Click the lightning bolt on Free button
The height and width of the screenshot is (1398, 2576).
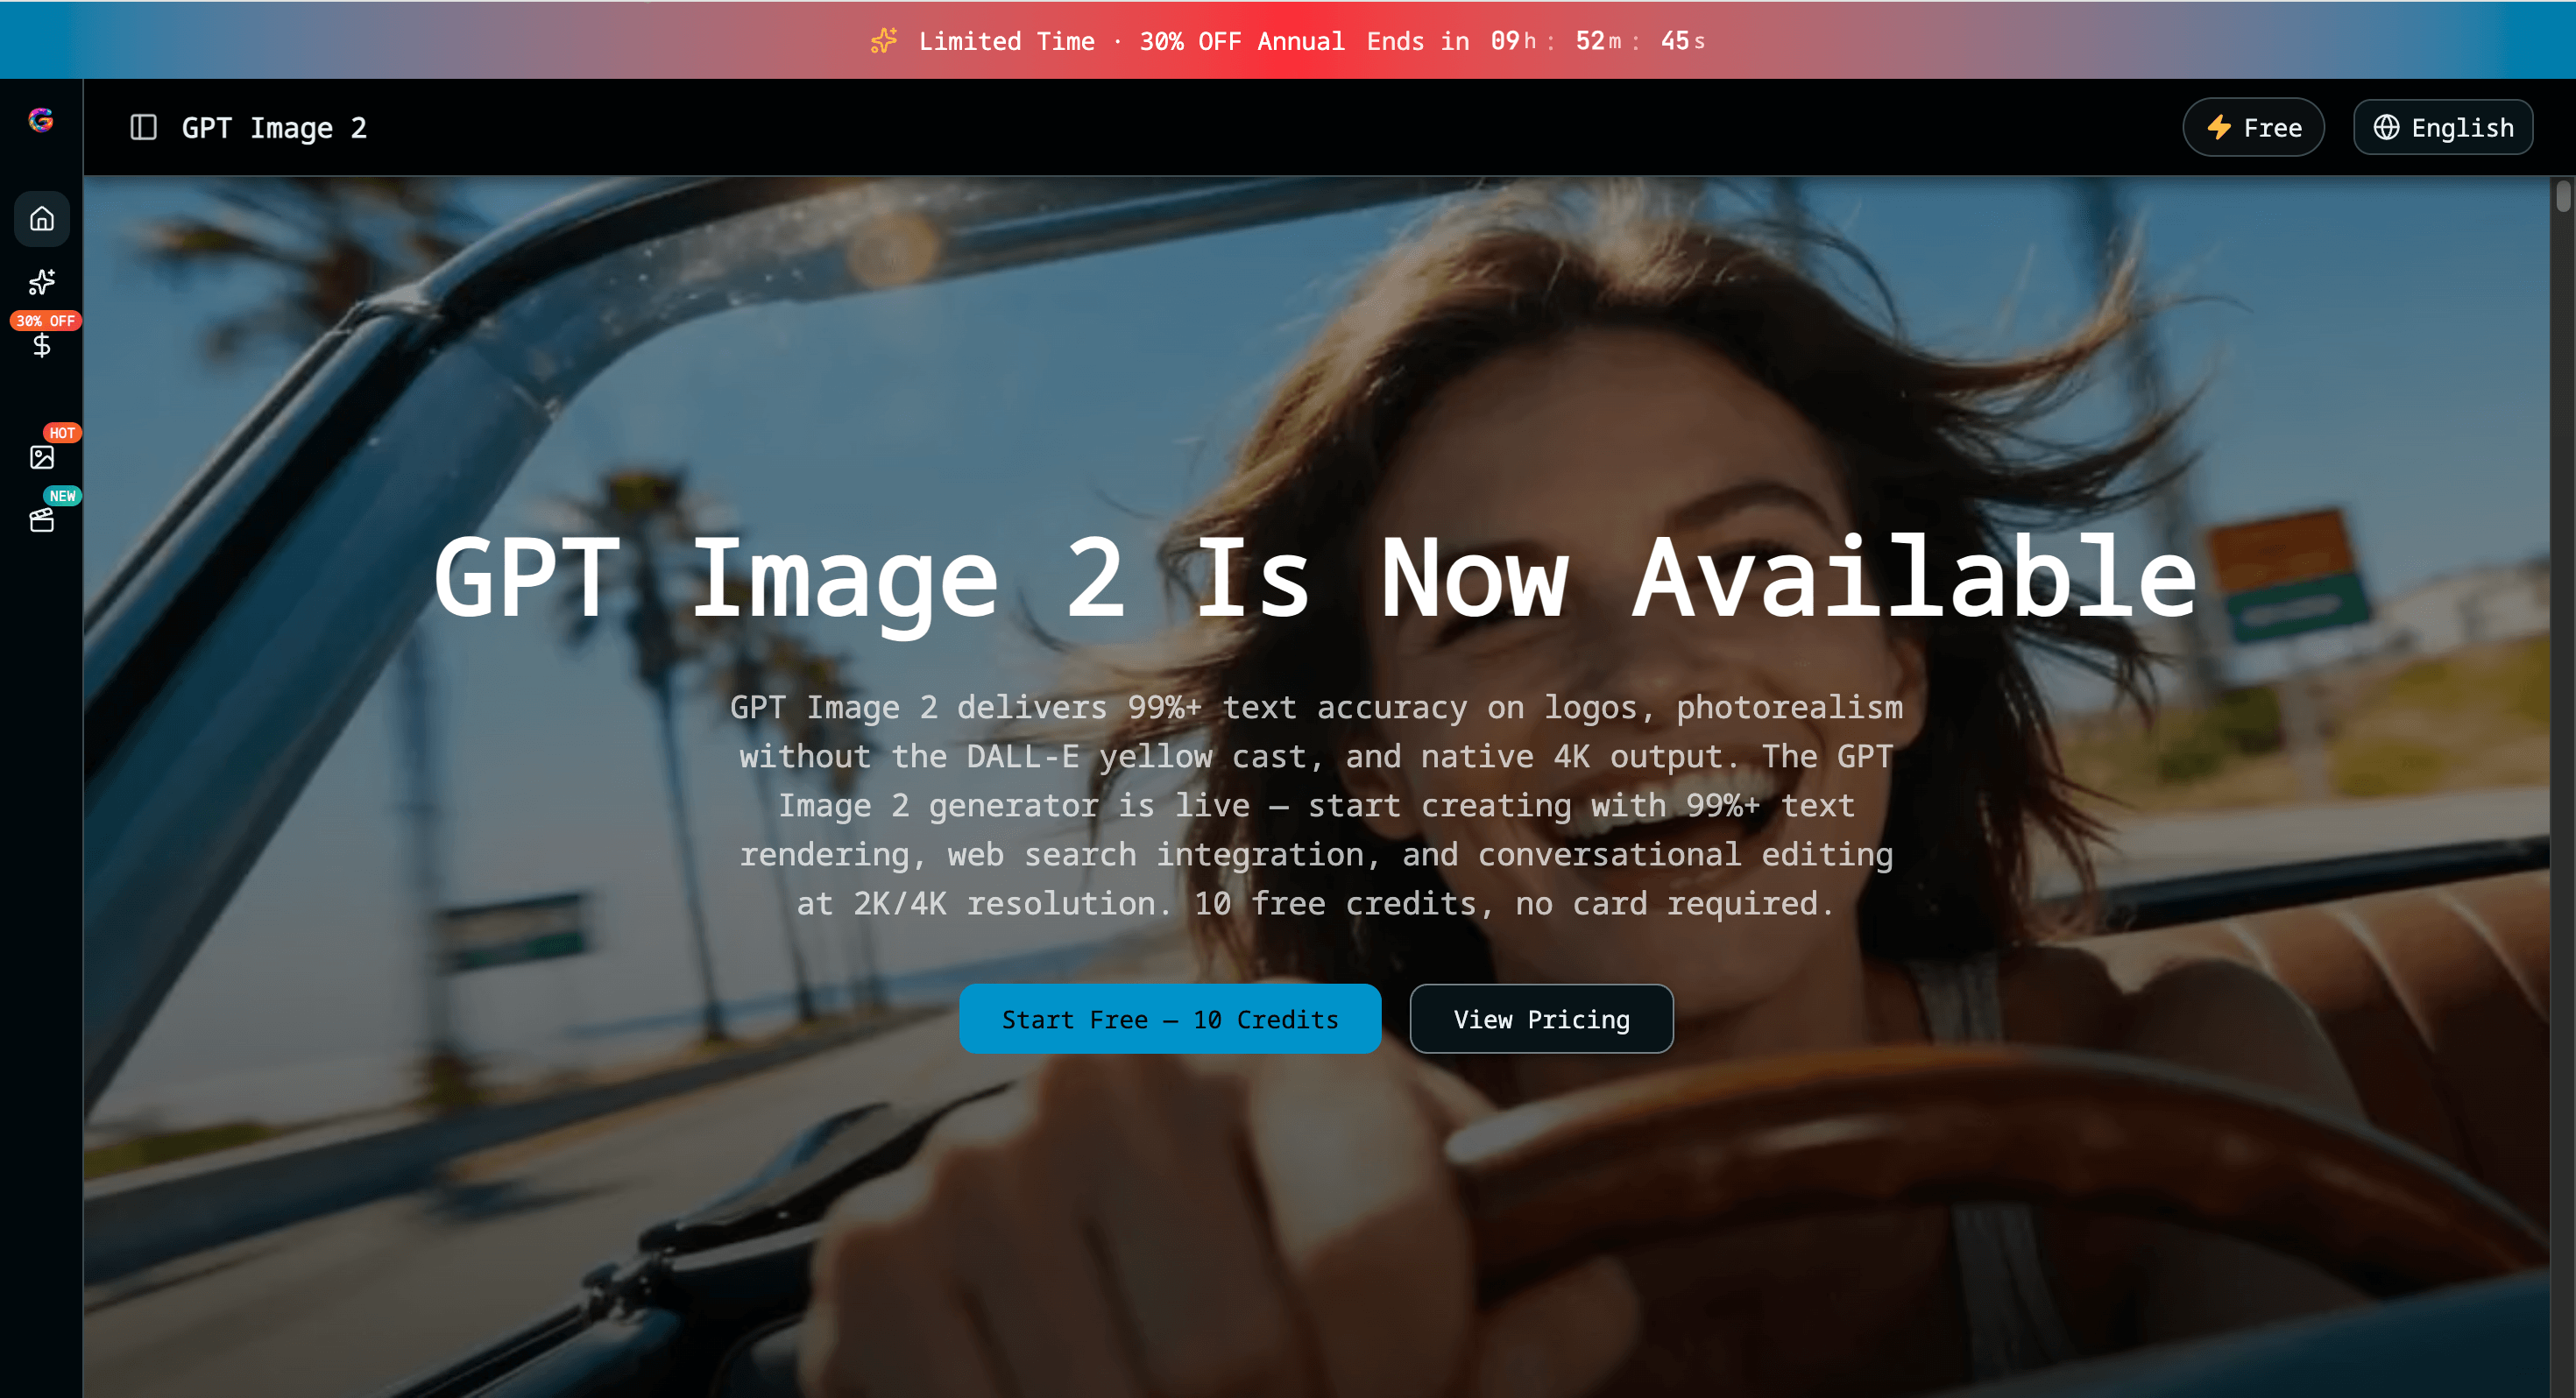click(x=2219, y=127)
